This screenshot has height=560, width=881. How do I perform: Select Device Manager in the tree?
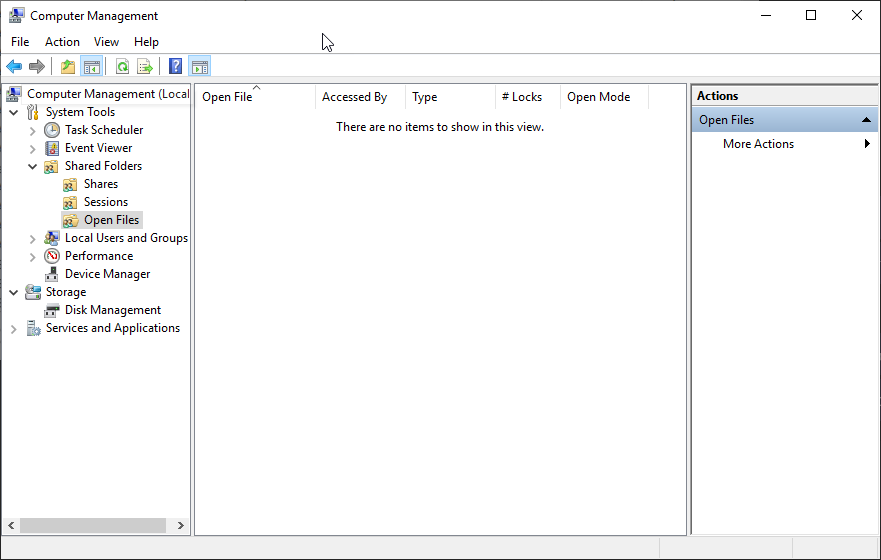click(107, 274)
